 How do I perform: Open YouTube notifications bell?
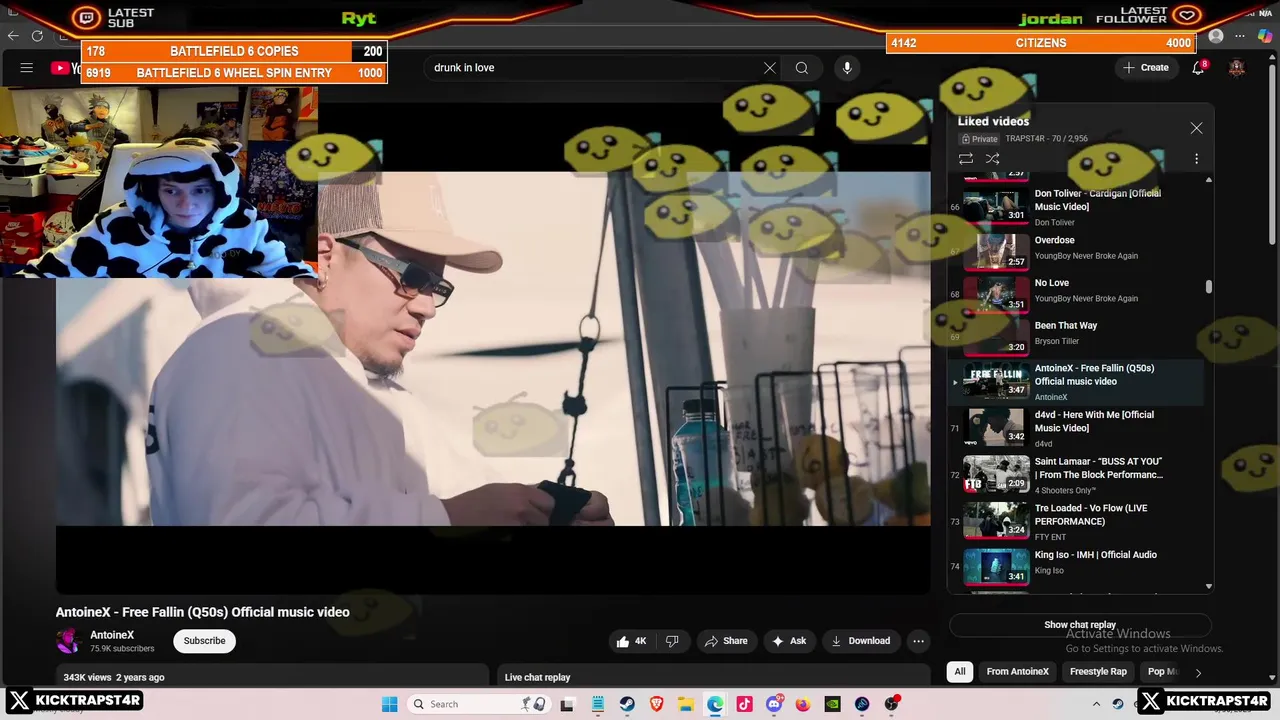[x=1198, y=68]
